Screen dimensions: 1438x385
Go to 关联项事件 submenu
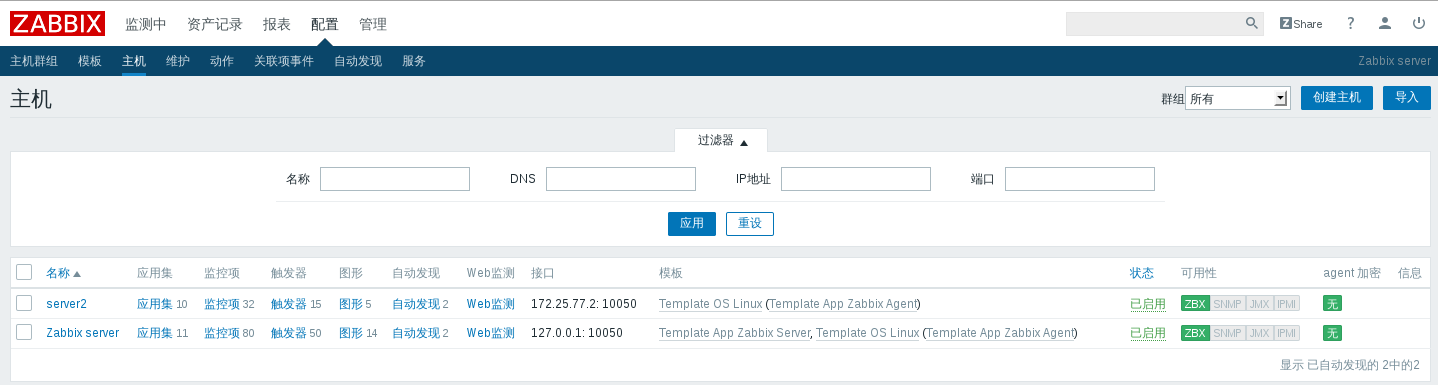[x=284, y=61]
